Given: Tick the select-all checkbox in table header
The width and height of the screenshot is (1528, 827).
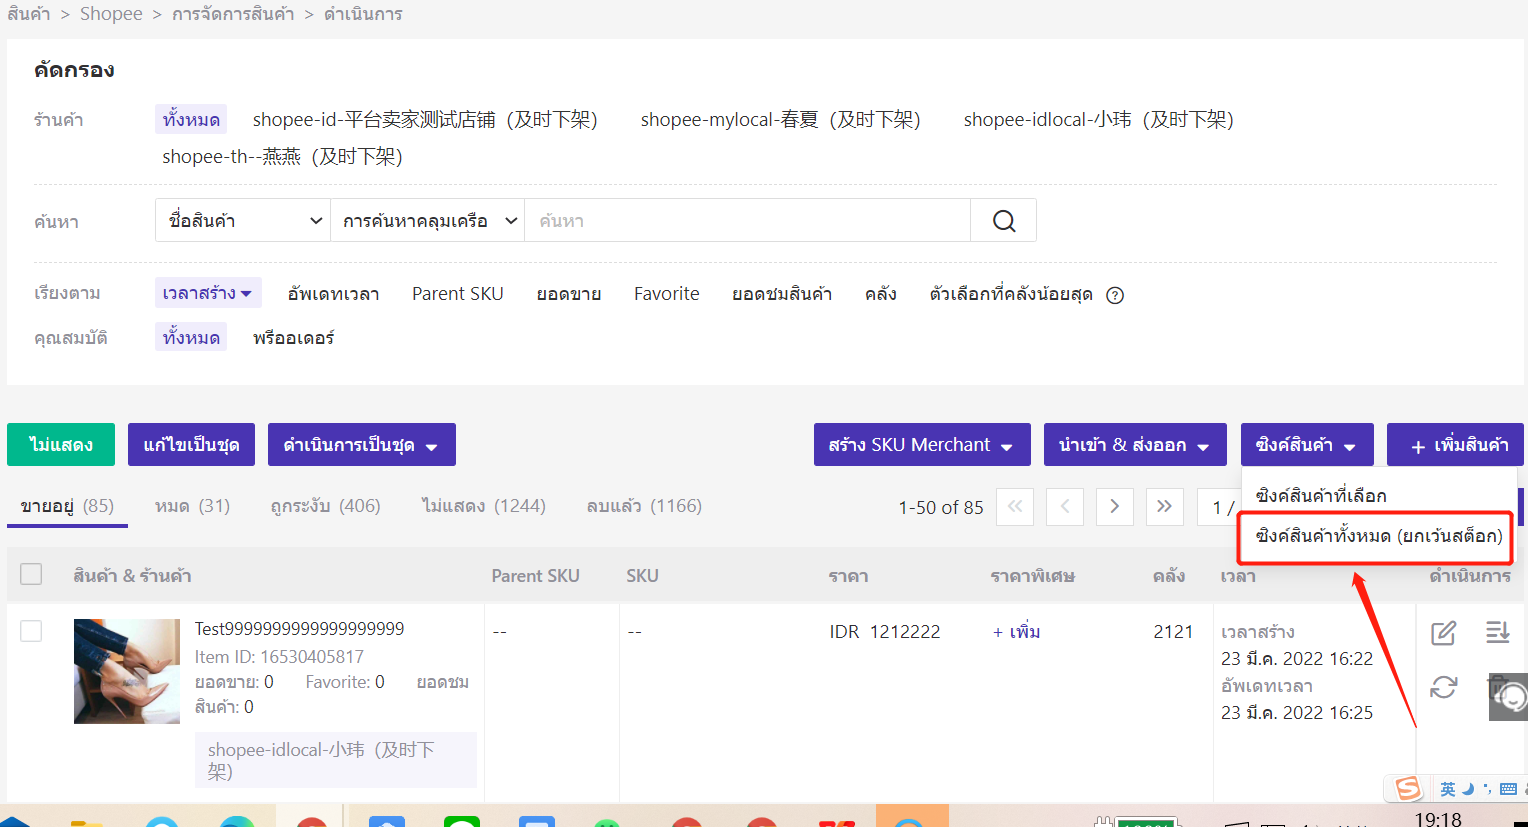Looking at the screenshot, I should click(32, 574).
